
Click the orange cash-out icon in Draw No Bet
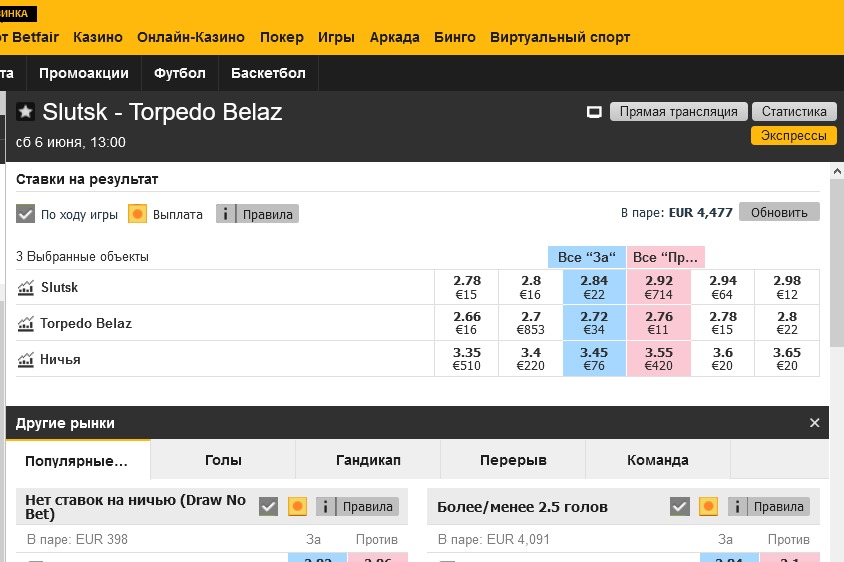(297, 507)
